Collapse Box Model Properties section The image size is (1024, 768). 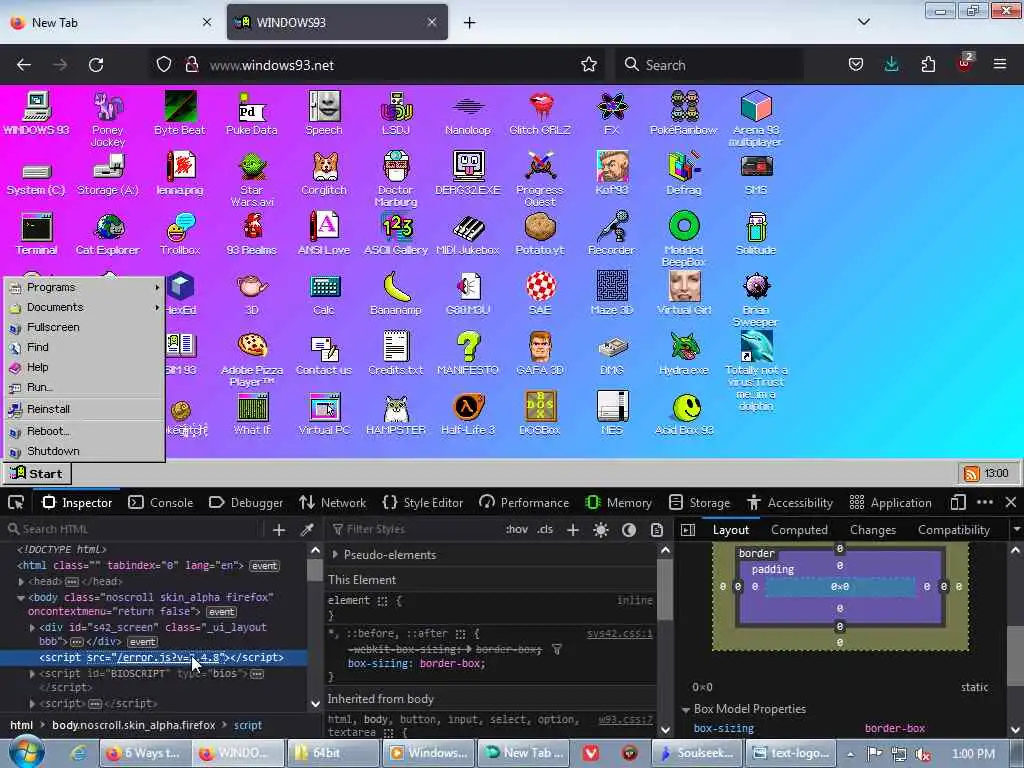coord(686,709)
